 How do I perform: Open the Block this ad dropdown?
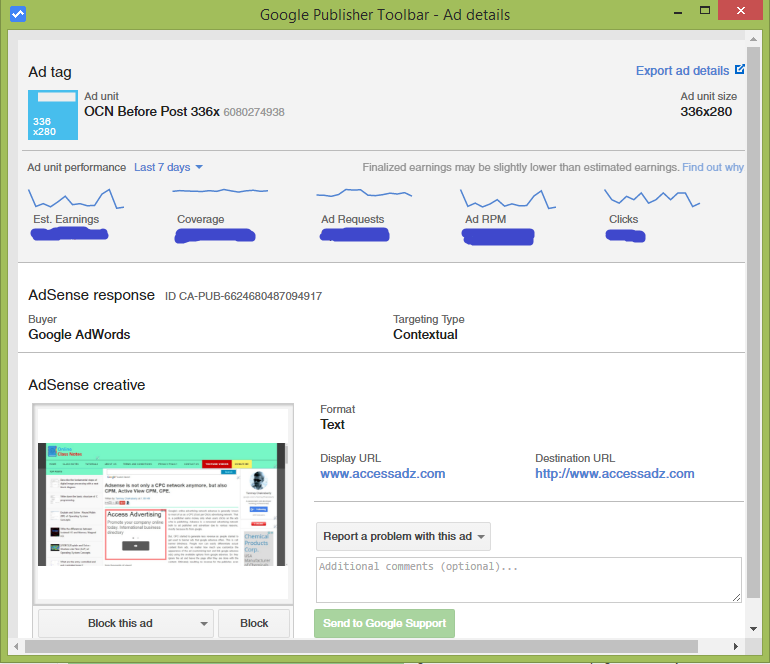(x=126, y=623)
